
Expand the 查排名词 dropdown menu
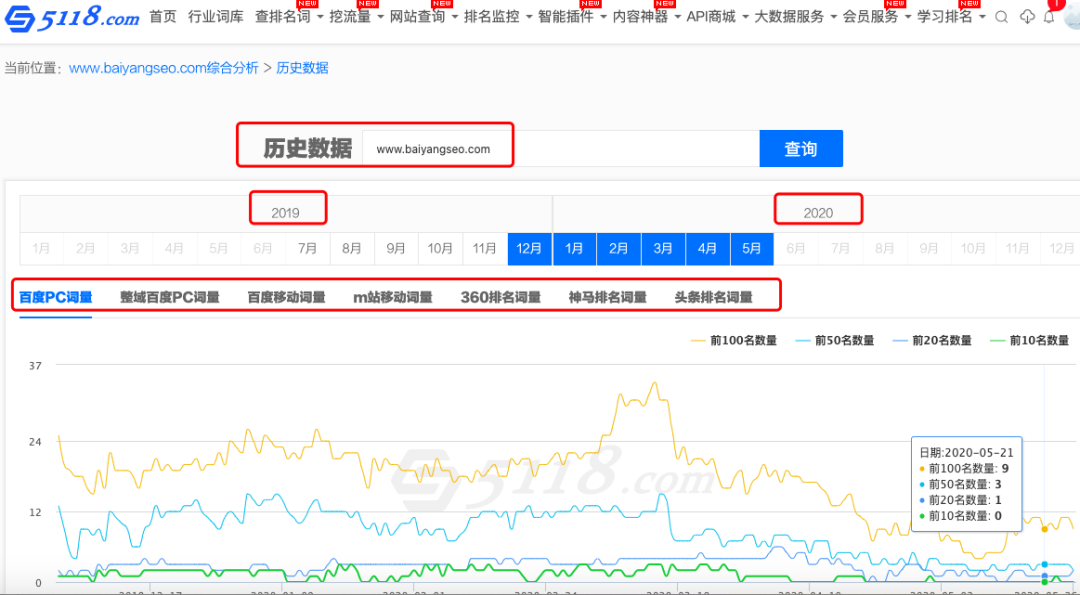click(x=289, y=17)
